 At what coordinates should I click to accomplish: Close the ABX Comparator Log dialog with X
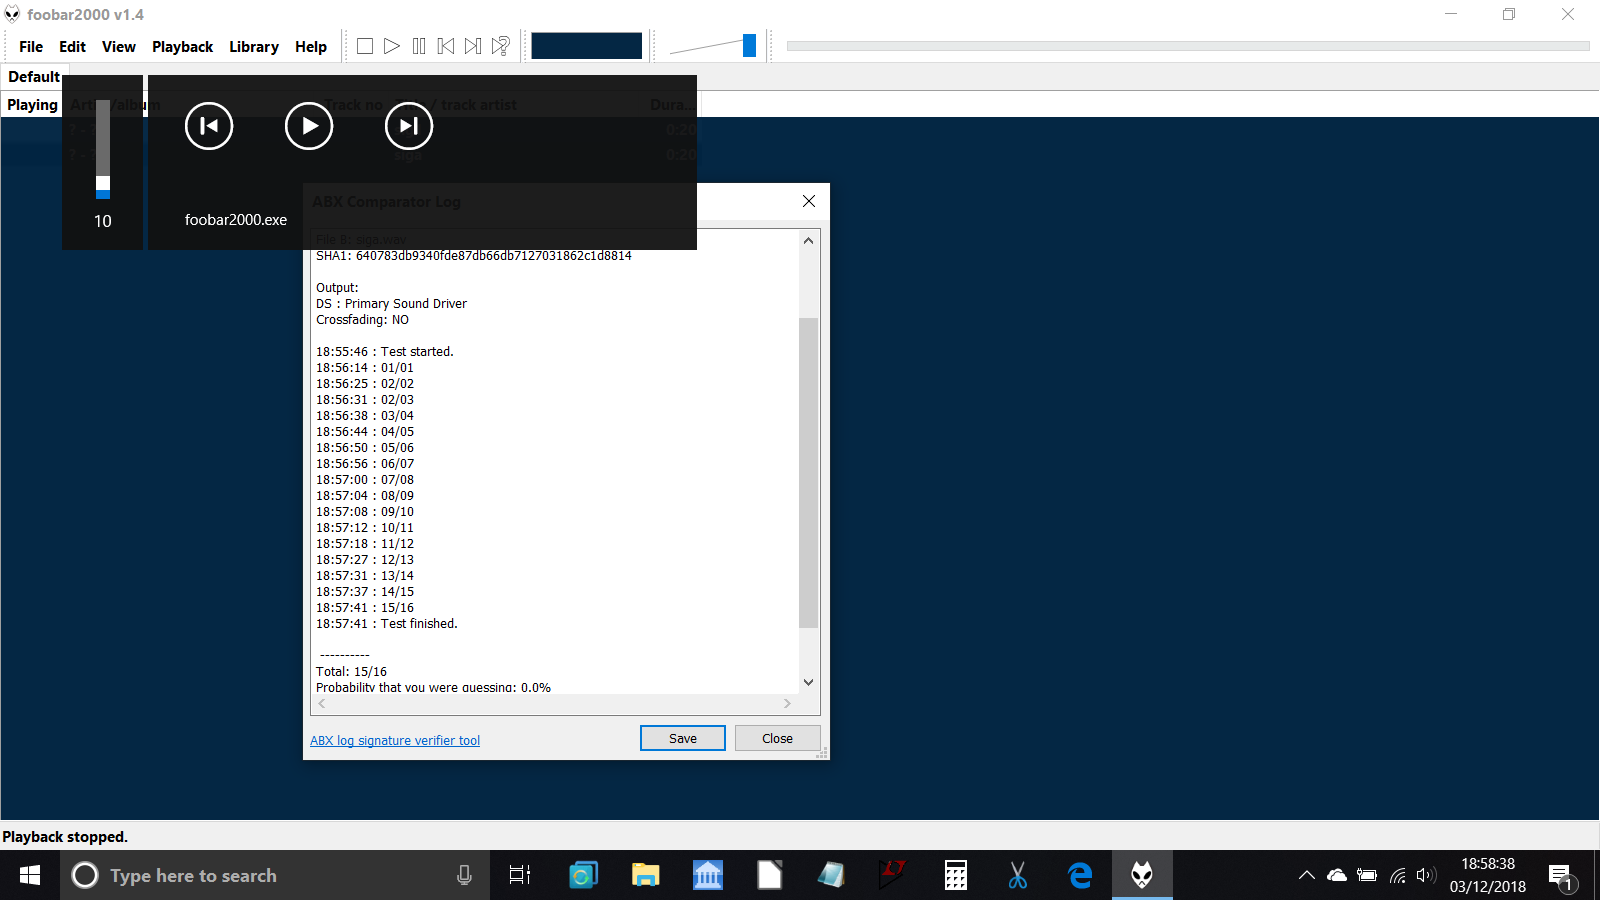[x=809, y=201]
